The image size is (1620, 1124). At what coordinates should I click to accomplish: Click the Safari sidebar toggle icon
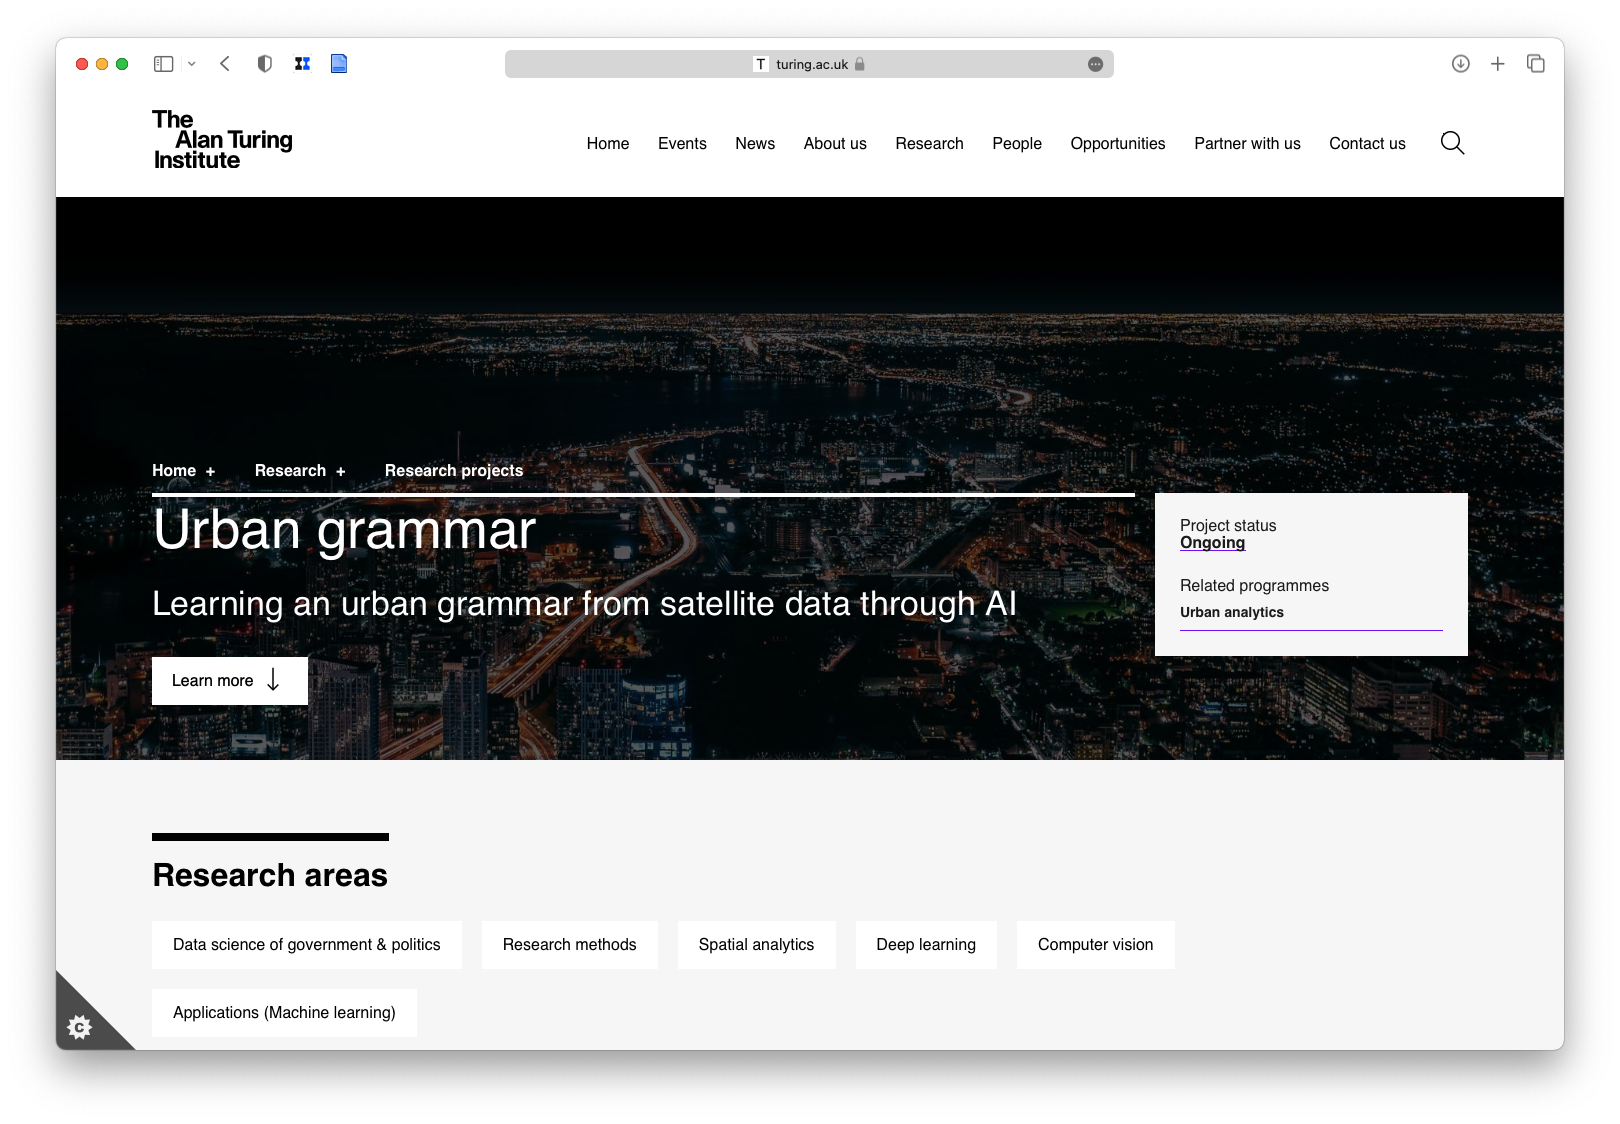[164, 64]
